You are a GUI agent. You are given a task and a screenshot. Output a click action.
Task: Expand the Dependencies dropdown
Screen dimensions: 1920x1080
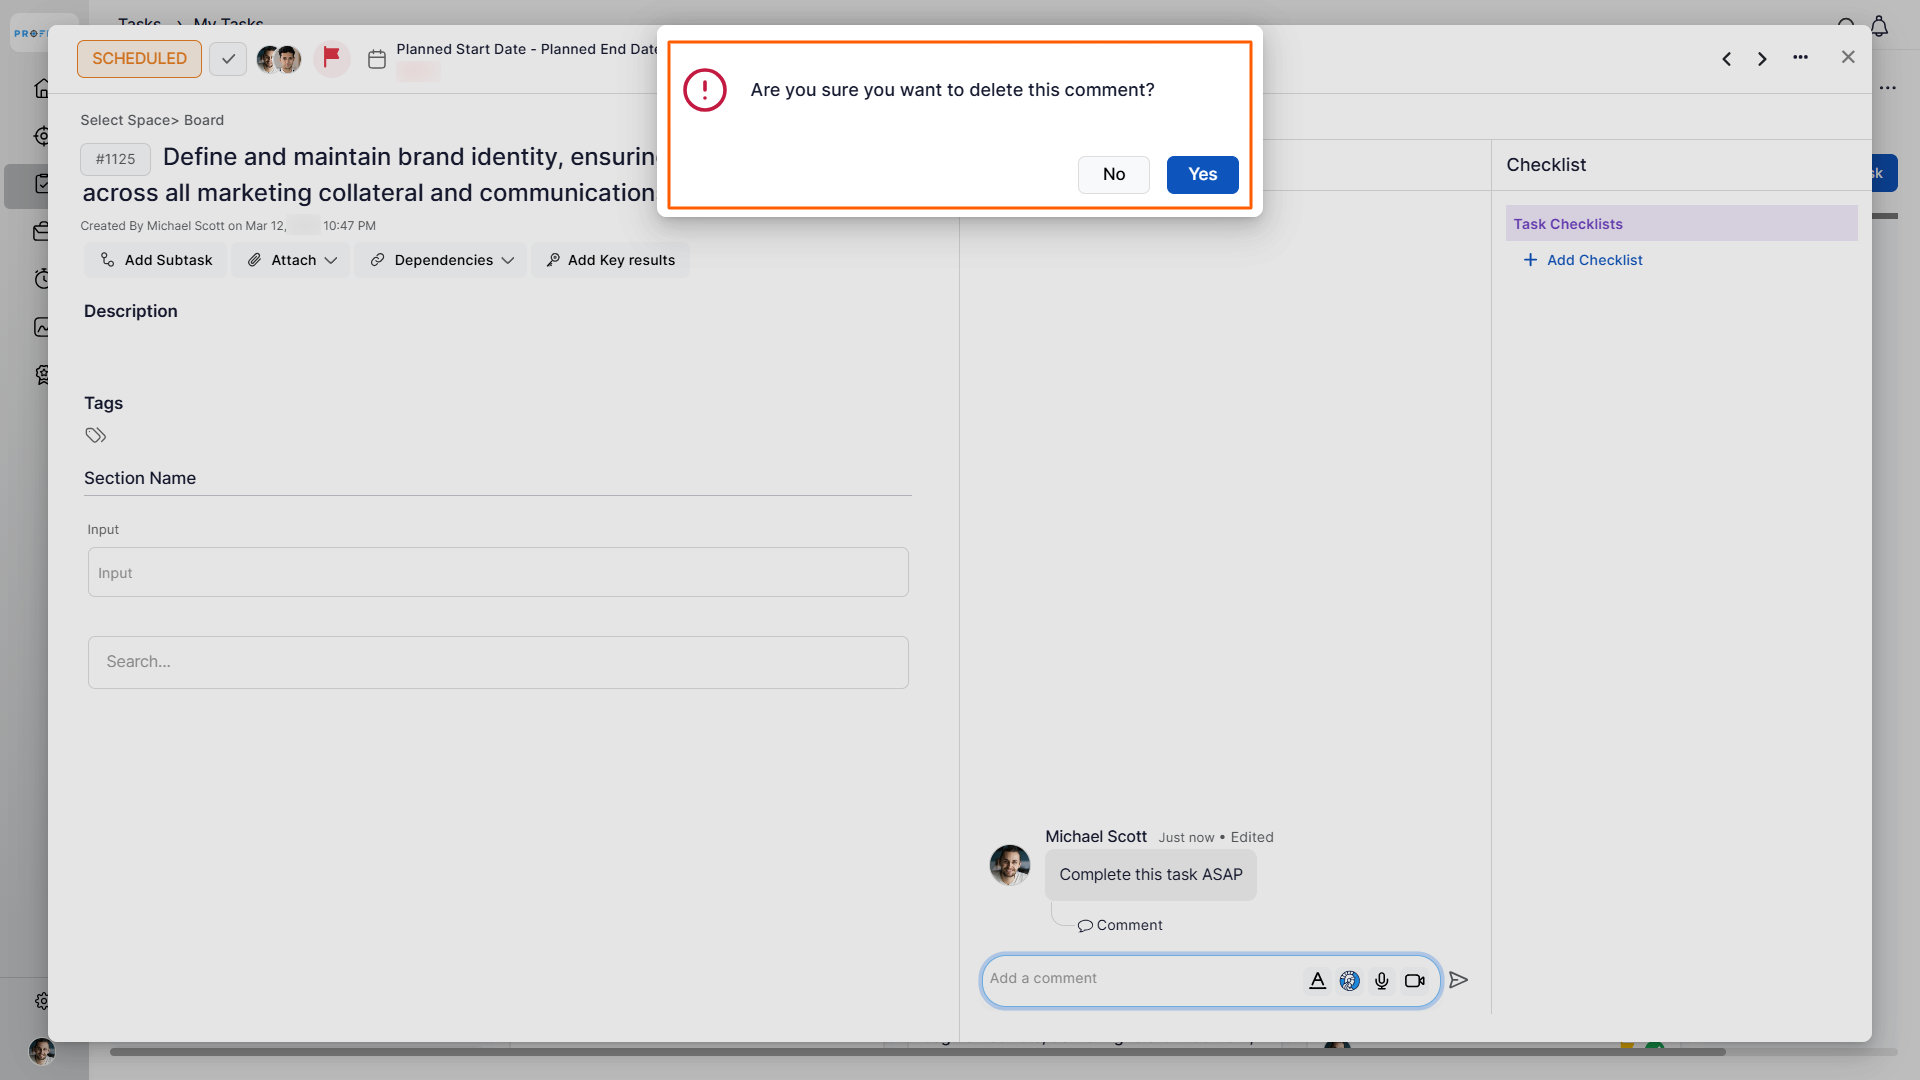point(441,260)
